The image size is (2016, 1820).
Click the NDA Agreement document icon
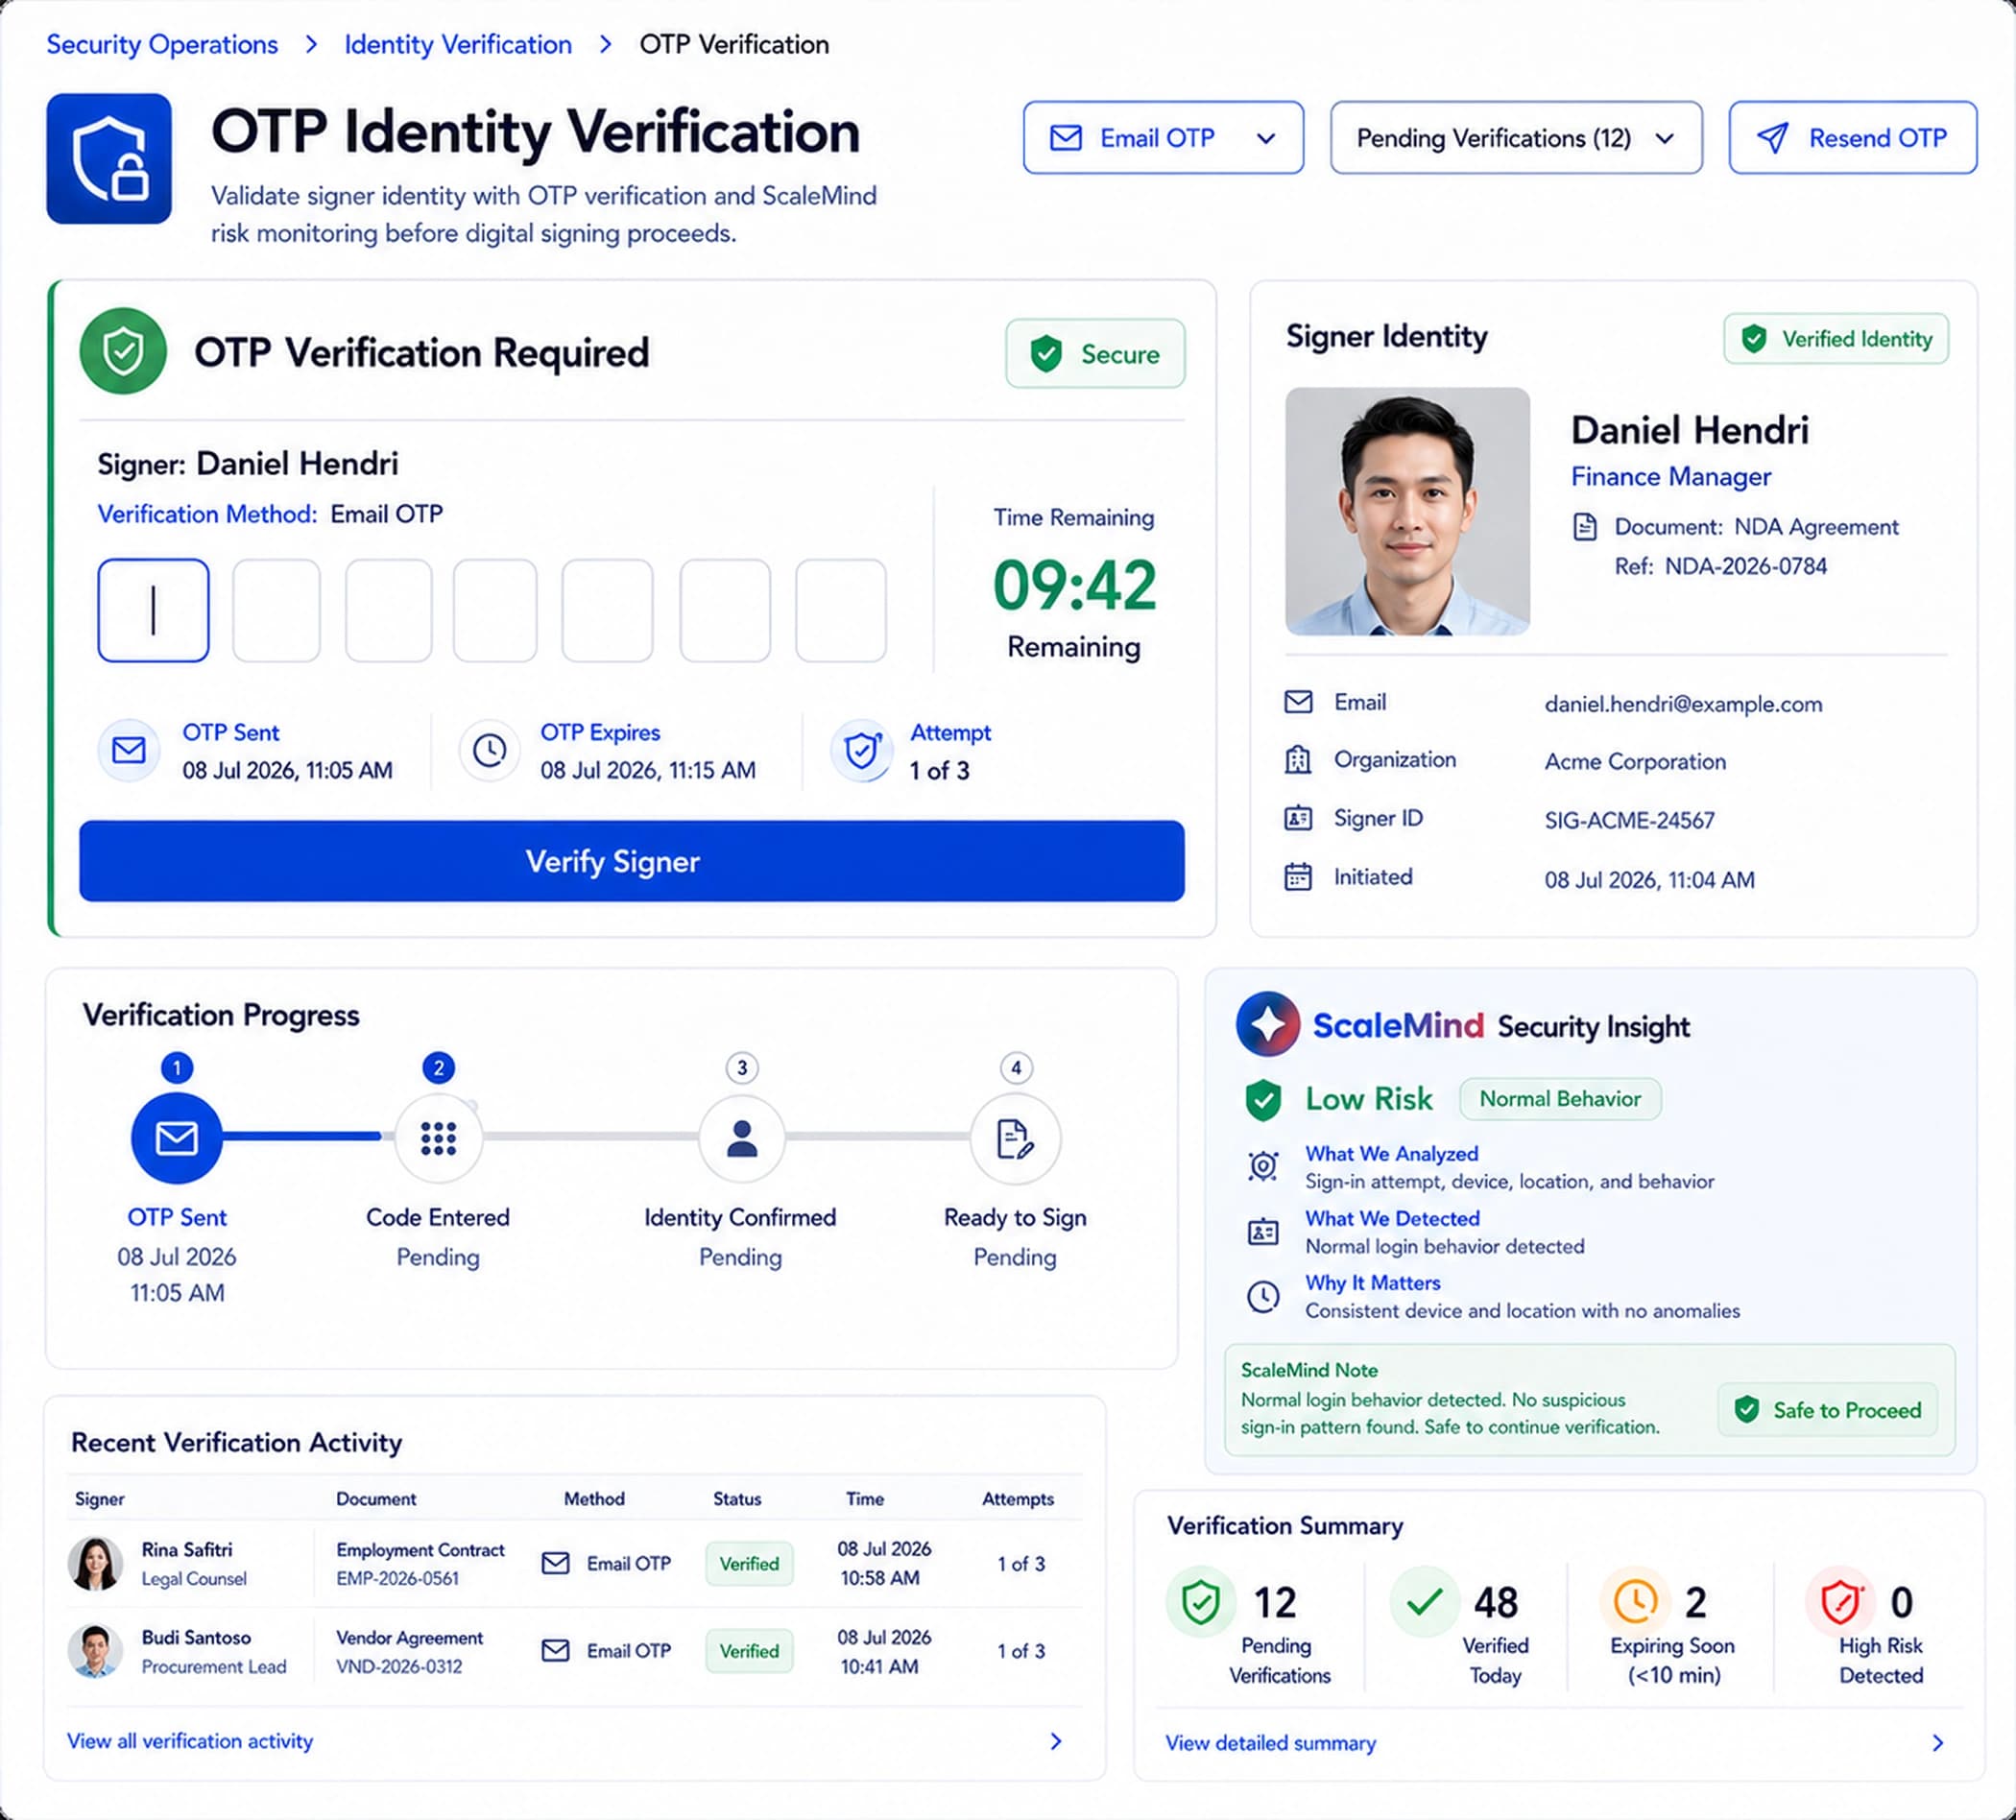pos(1585,527)
